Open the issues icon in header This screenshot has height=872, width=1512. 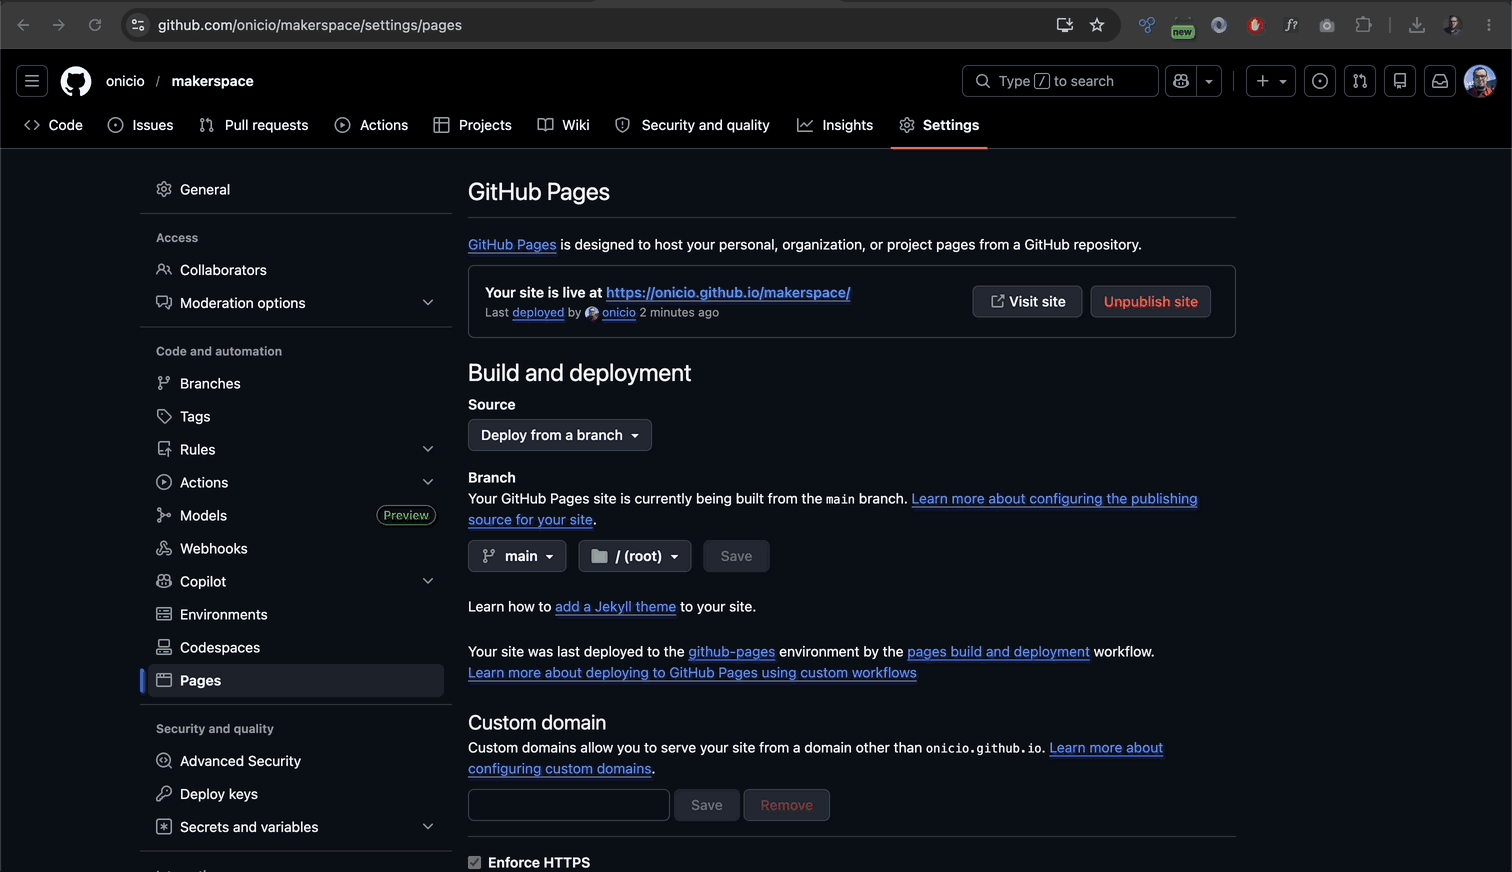point(1320,81)
